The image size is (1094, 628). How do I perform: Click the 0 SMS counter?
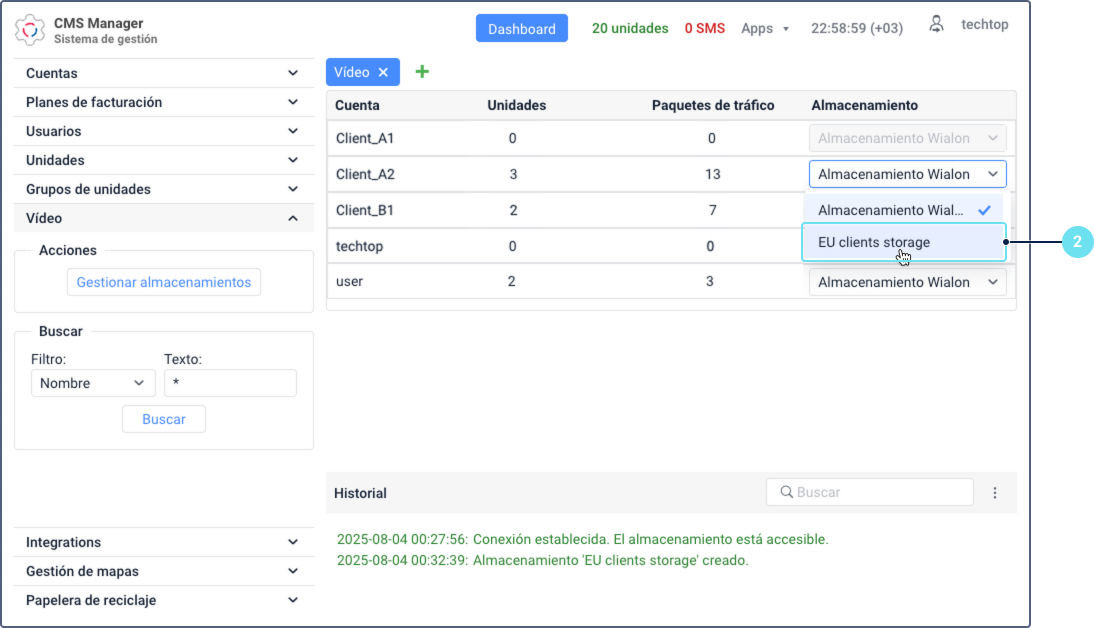tap(704, 28)
